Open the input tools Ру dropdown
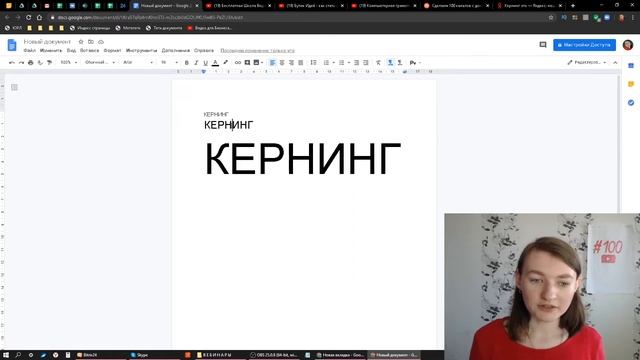640x360 pixels. coord(415,62)
